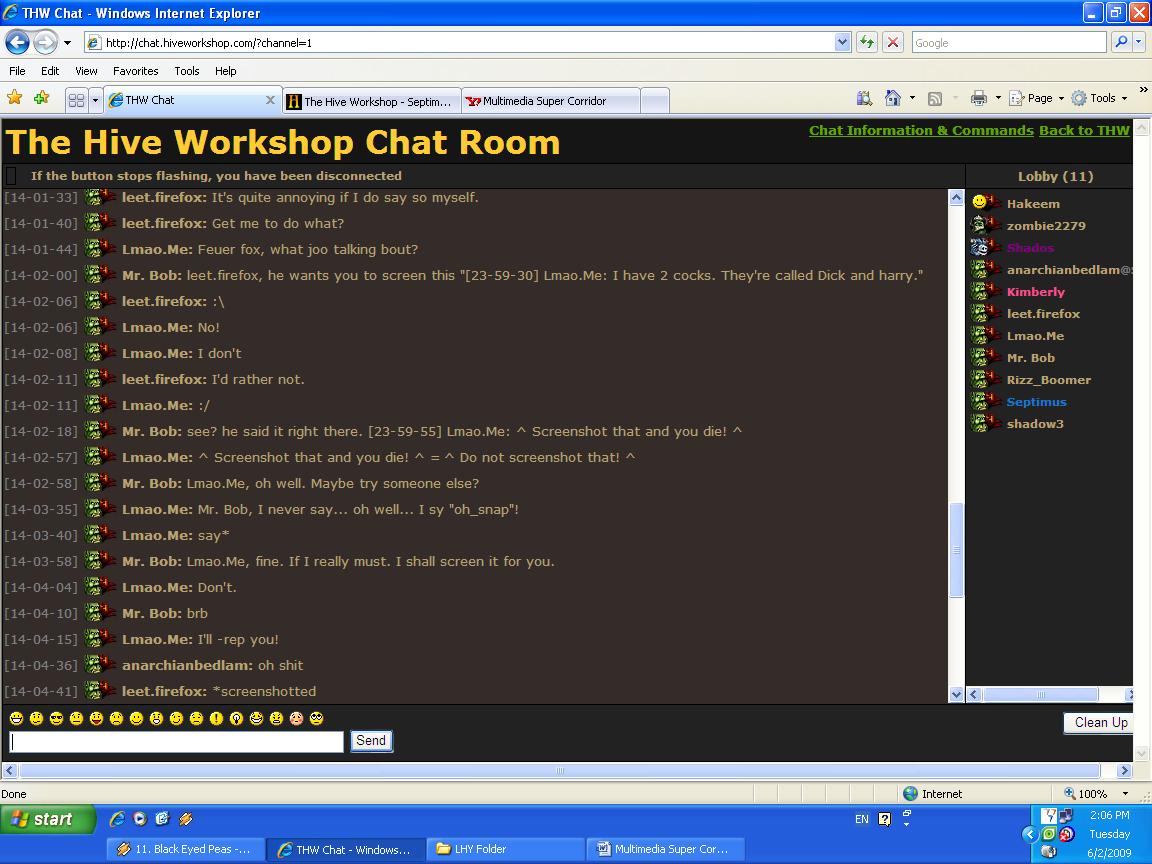Open Quick Tabs grid icon
This screenshot has height=864, width=1152.
(x=76, y=100)
